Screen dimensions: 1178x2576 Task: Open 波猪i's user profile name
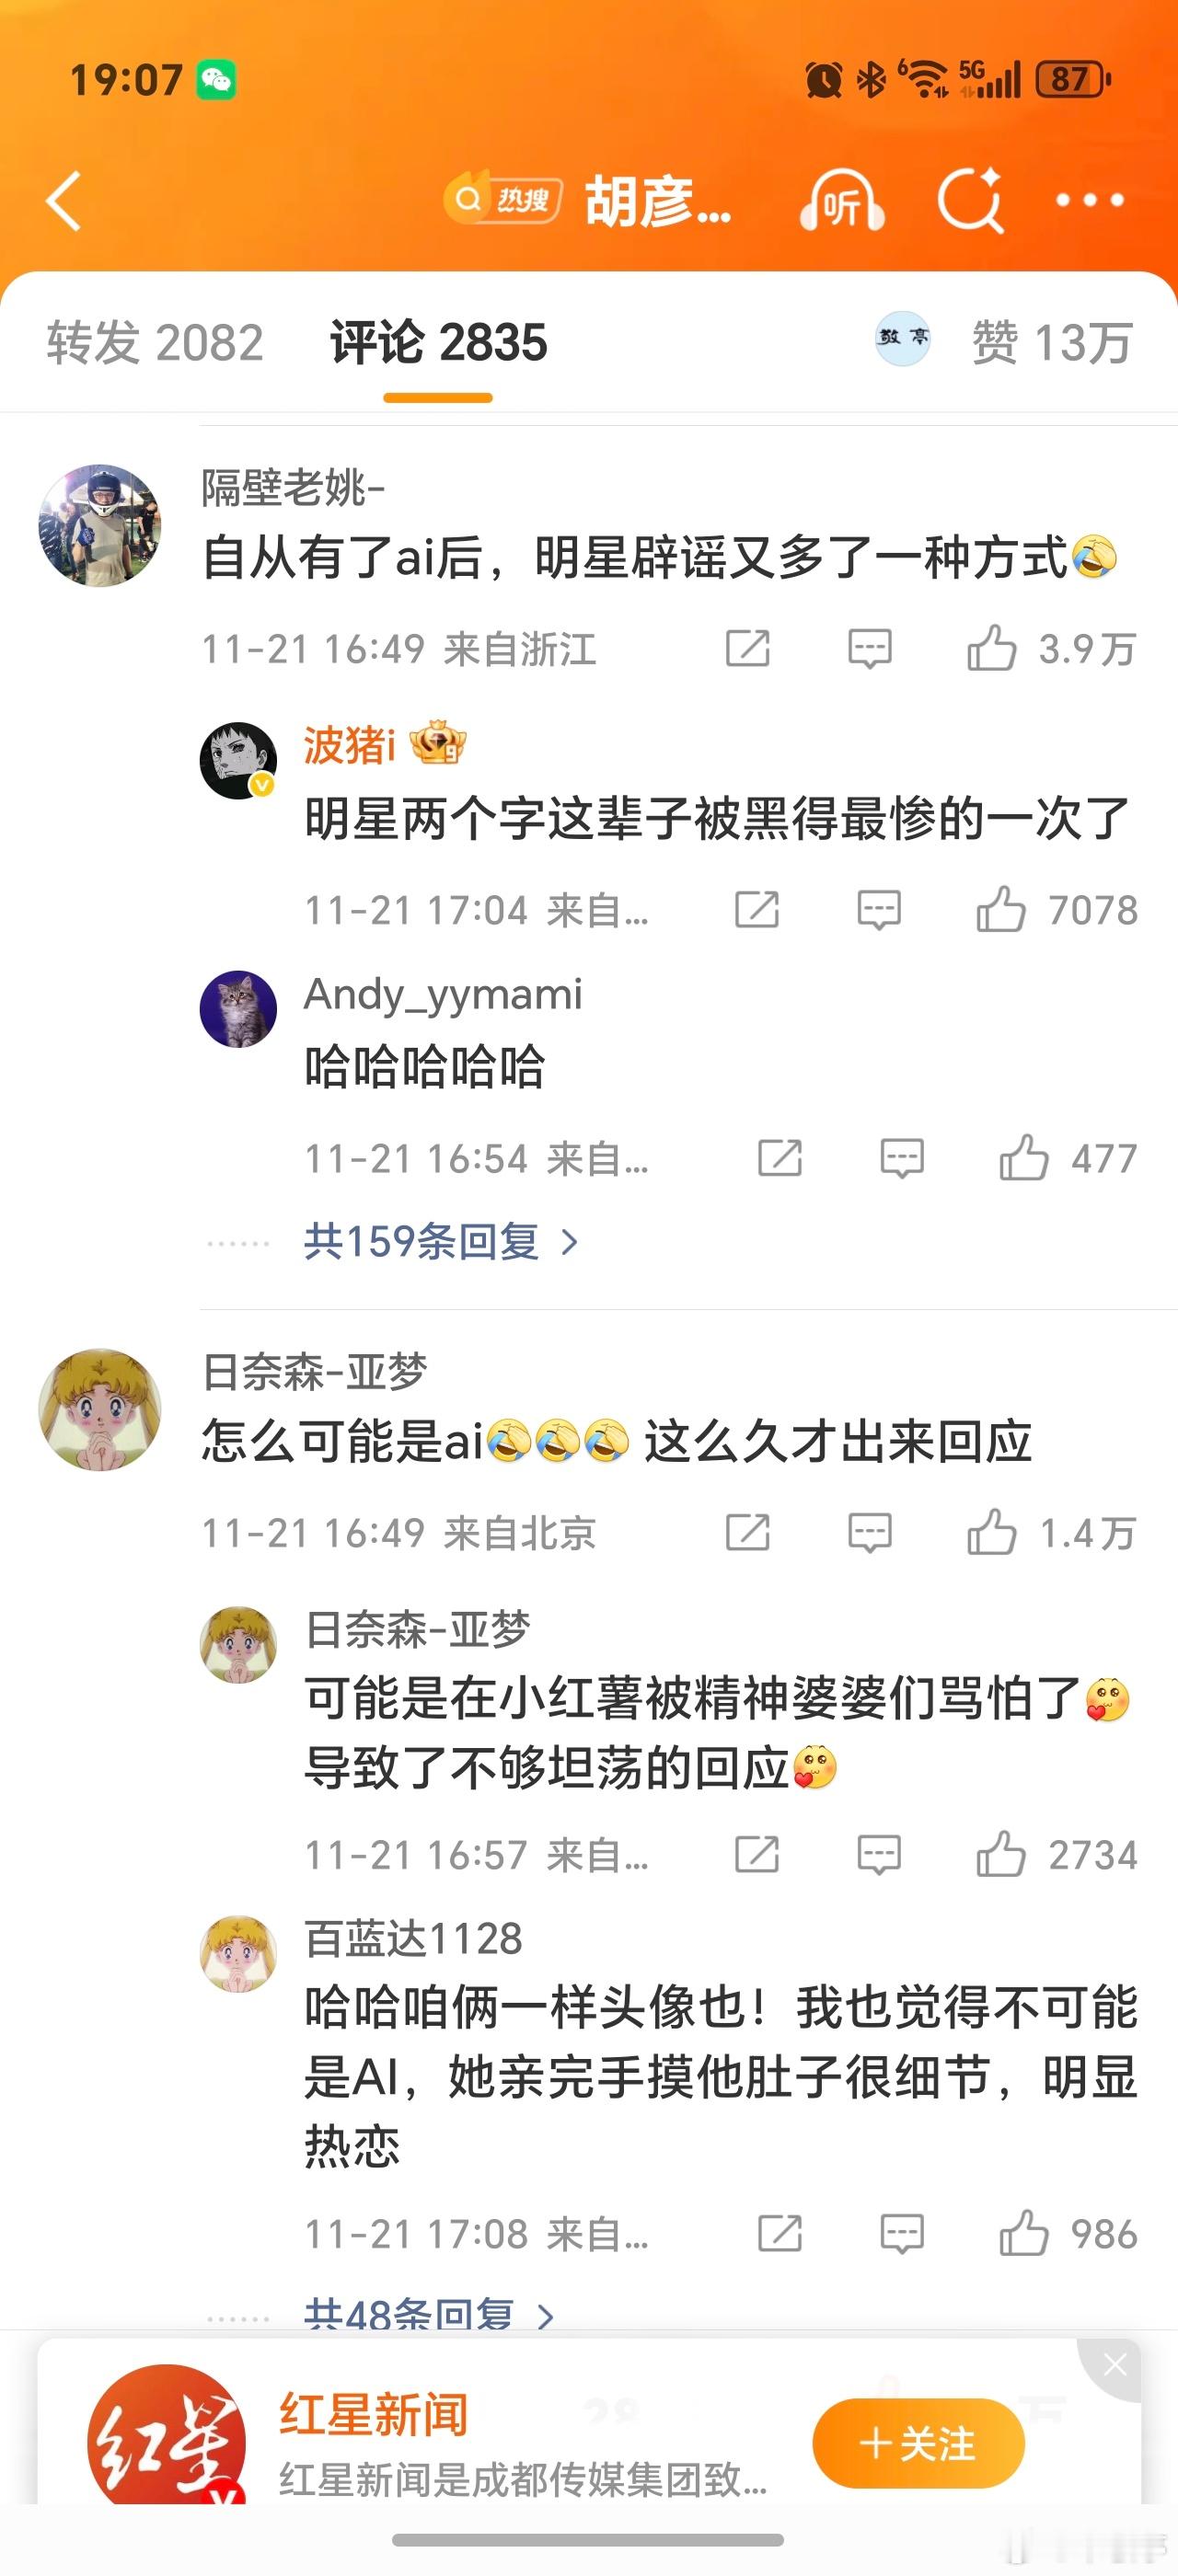tap(350, 745)
